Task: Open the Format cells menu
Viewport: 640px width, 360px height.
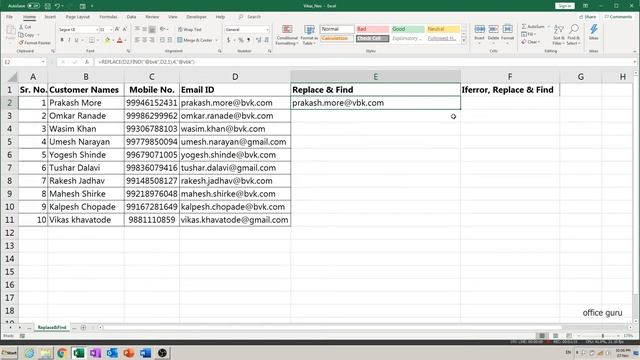Action: click(x=507, y=33)
